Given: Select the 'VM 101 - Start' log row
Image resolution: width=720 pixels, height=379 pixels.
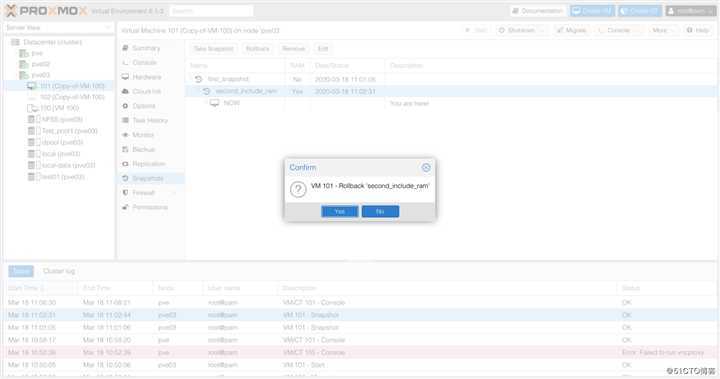Looking at the screenshot, I should click(360, 365).
